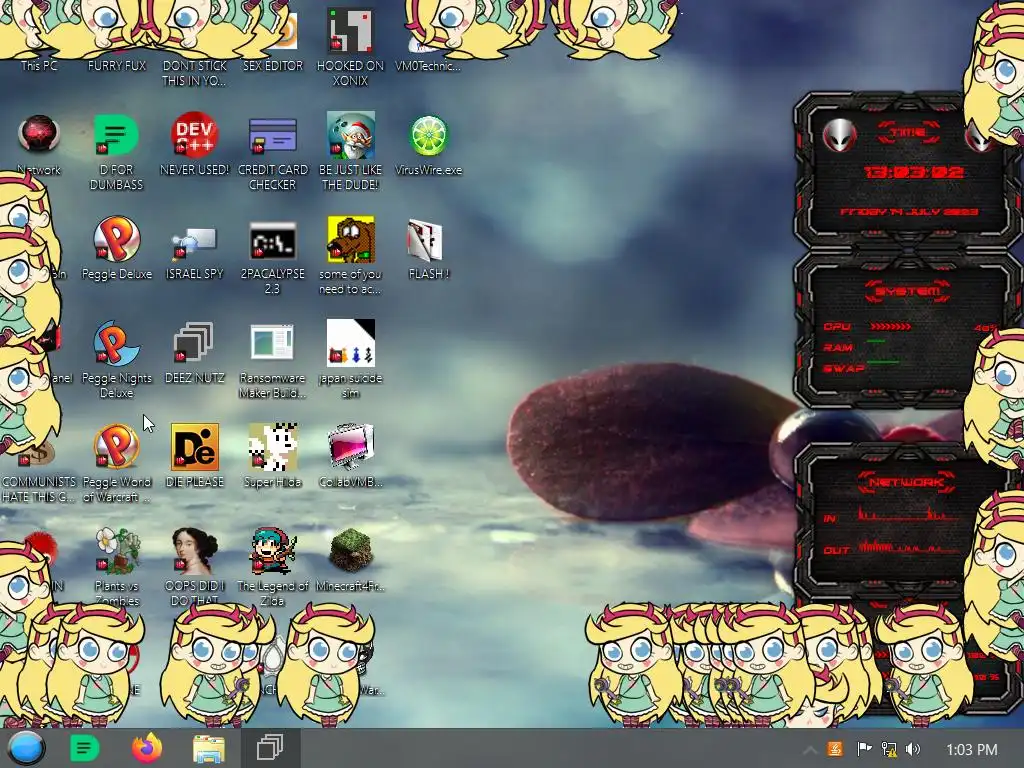Screen dimensions: 1024x768
Task: Select the Super Hilda icon
Action: pyautogui.click(x=272, y=447)
